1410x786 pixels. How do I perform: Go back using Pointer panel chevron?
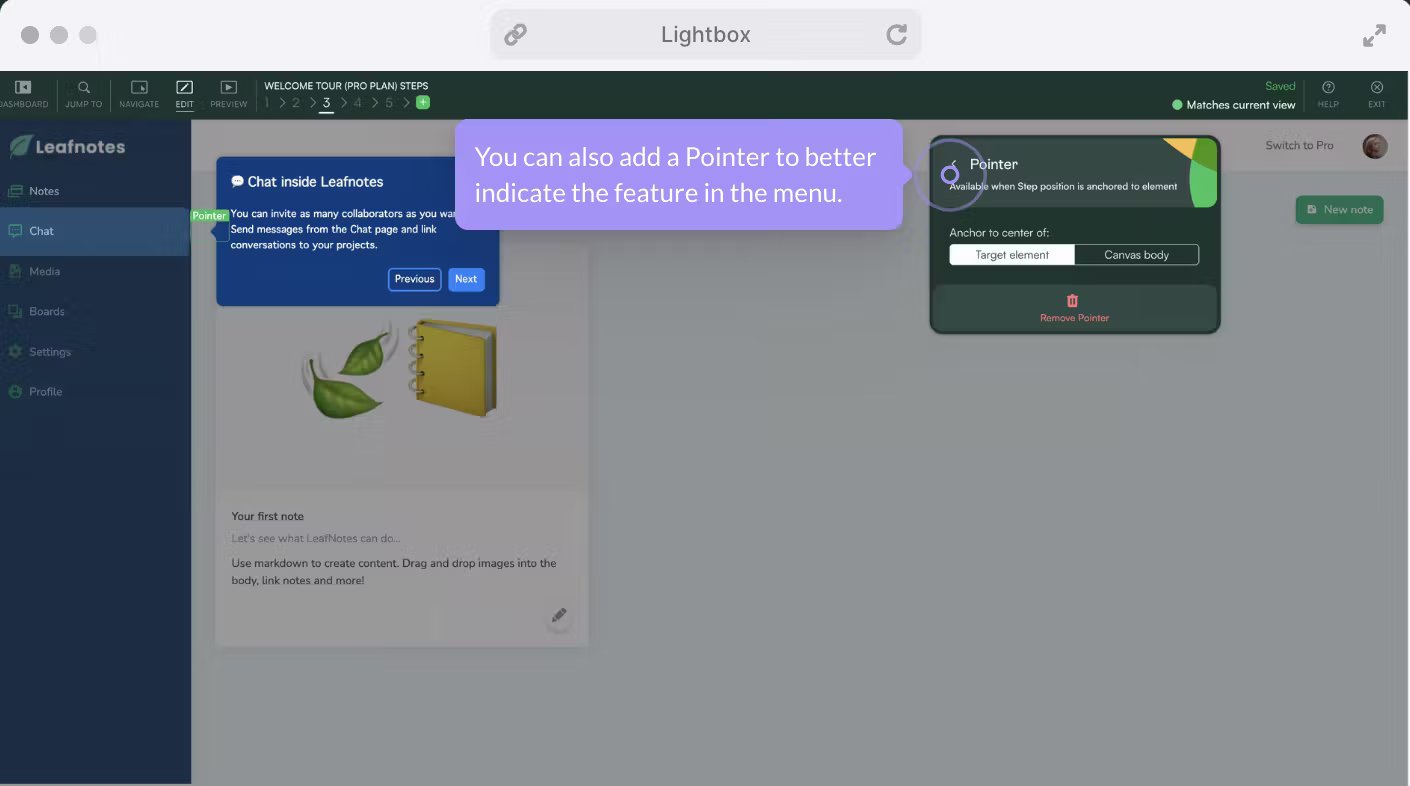click(x=954, y=164)
